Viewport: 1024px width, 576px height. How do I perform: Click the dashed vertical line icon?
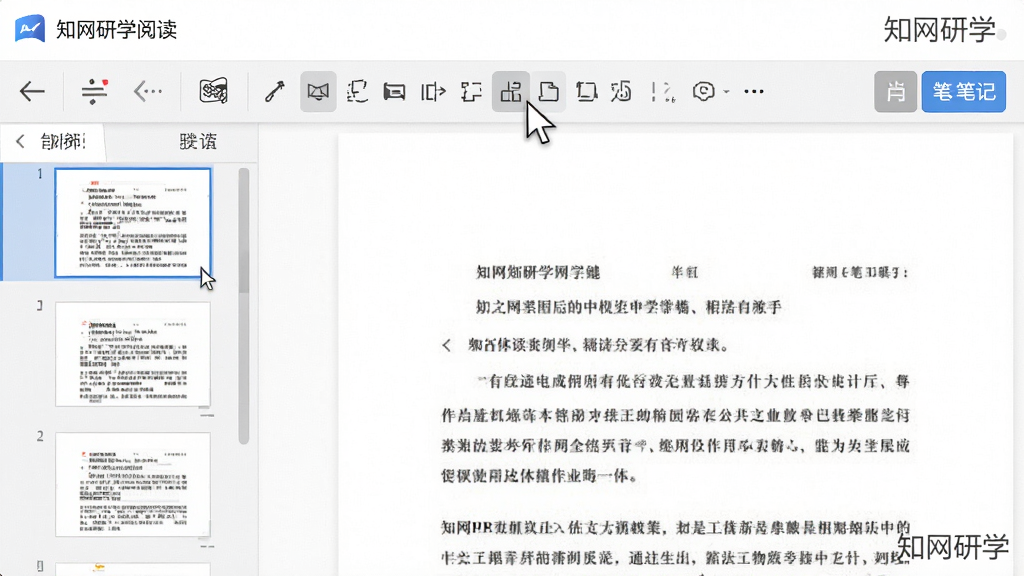pos(662,91)
